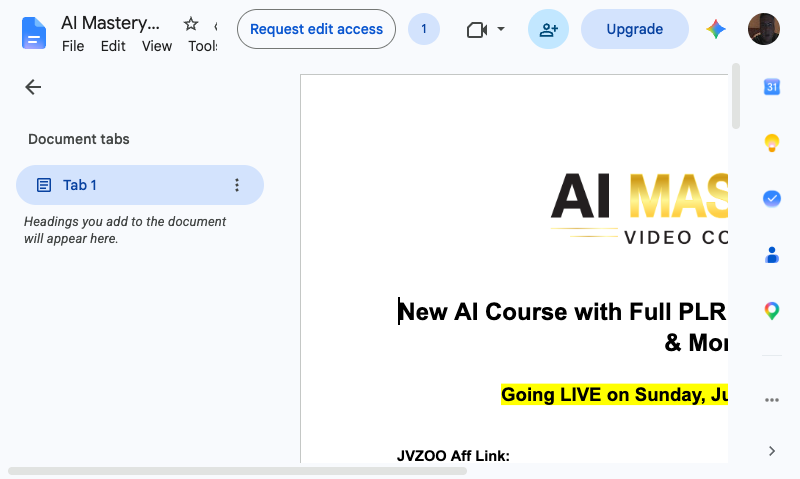Click the horizontal scrollbar at bottom
The height and width of the screenshot is (479, 800).
[x=237, y=471]
